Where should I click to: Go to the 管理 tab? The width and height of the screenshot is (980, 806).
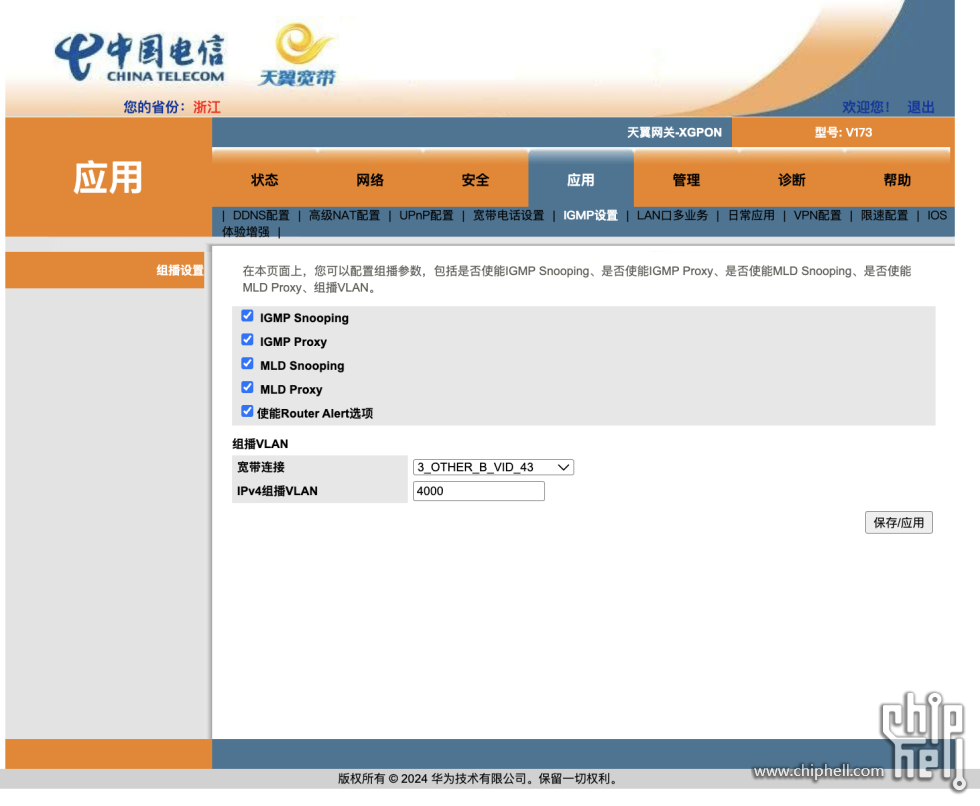(686, 180)
